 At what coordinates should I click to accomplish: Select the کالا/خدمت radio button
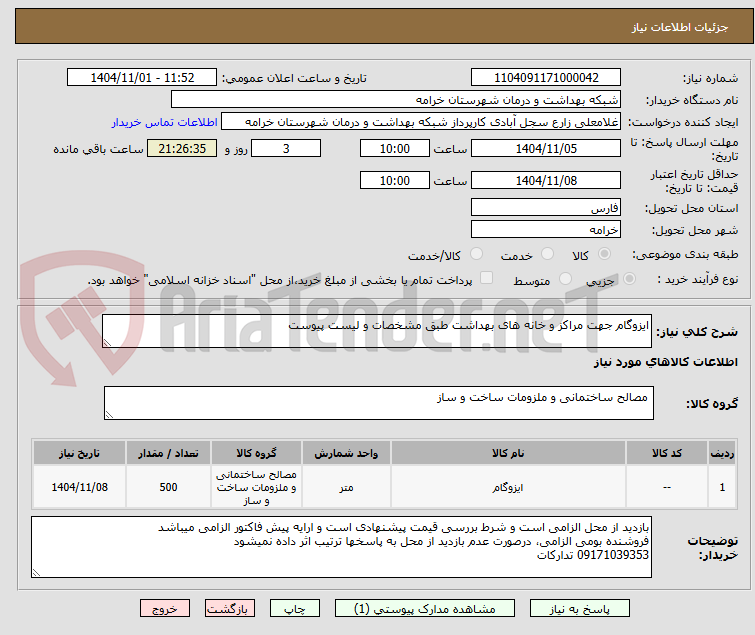tap(476, 254)
